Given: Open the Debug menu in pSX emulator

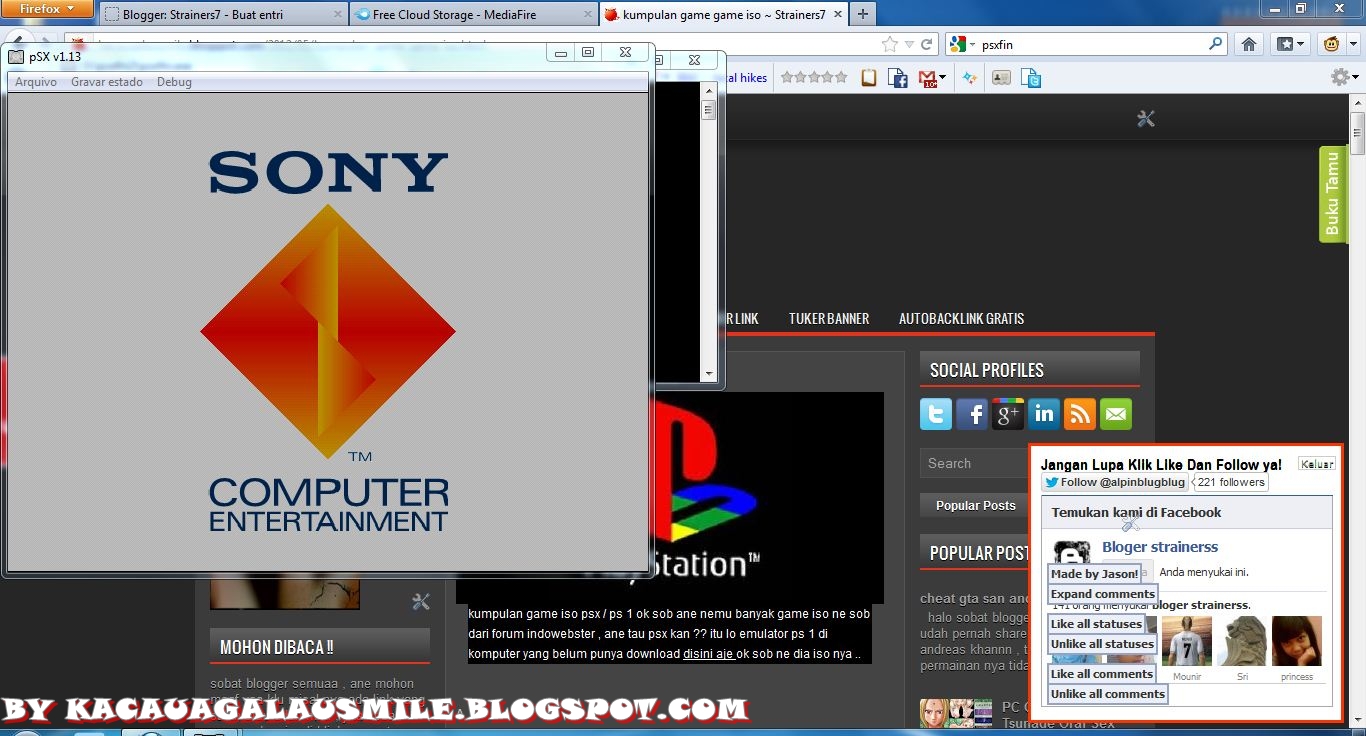Looking at the screenshot, I should (x=174, y=81).
